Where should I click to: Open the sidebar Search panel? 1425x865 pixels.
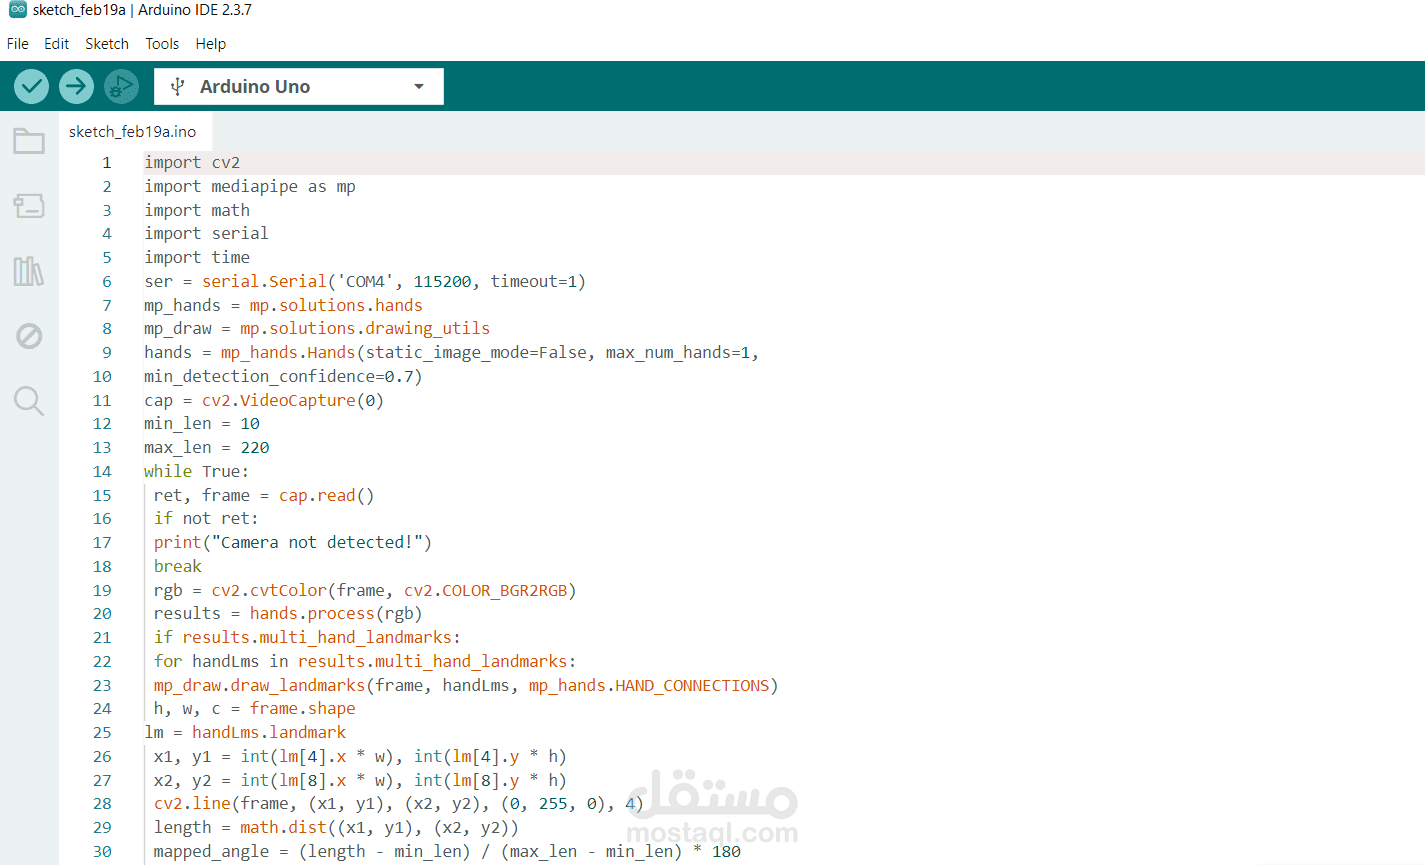pos(29,401)
